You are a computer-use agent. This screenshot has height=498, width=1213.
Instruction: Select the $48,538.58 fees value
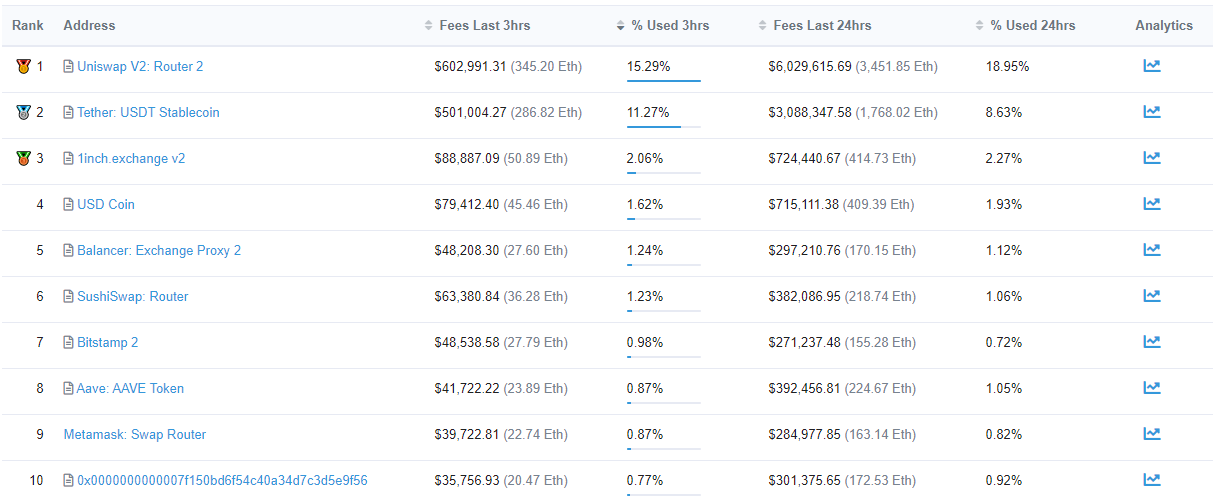[x=467, y=343]
